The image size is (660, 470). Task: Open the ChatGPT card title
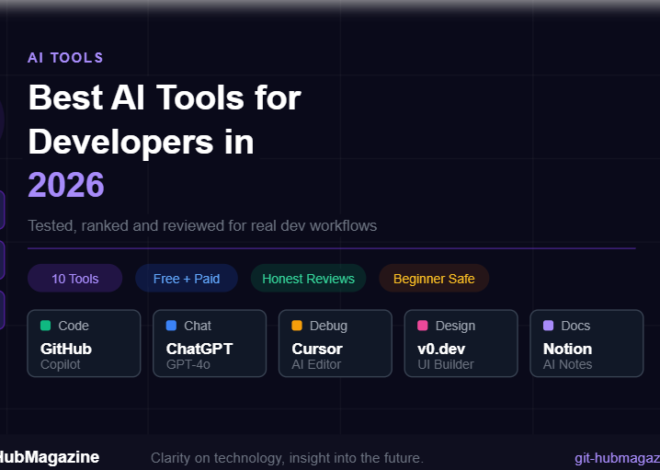click(x=200, y=349)
